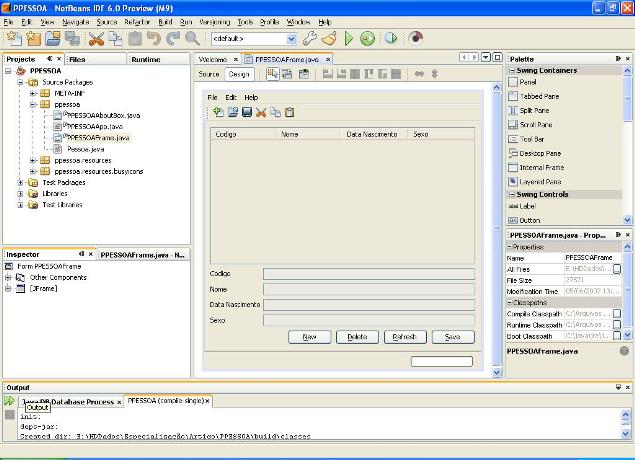Expand the Test Packages tree node
Image resolution: width=635 pixels, height=460 pixels.
tap(21, 183)
